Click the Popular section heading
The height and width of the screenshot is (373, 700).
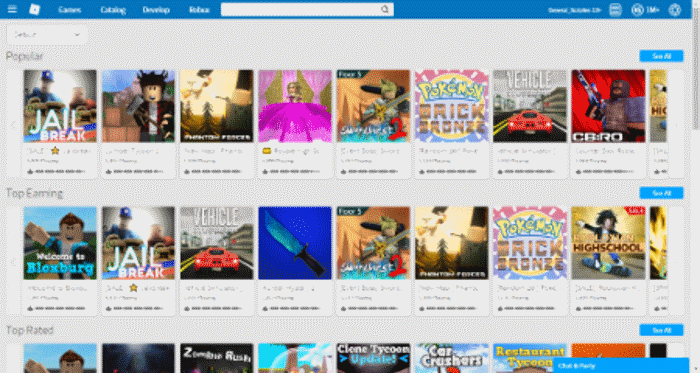click(25, 56)
